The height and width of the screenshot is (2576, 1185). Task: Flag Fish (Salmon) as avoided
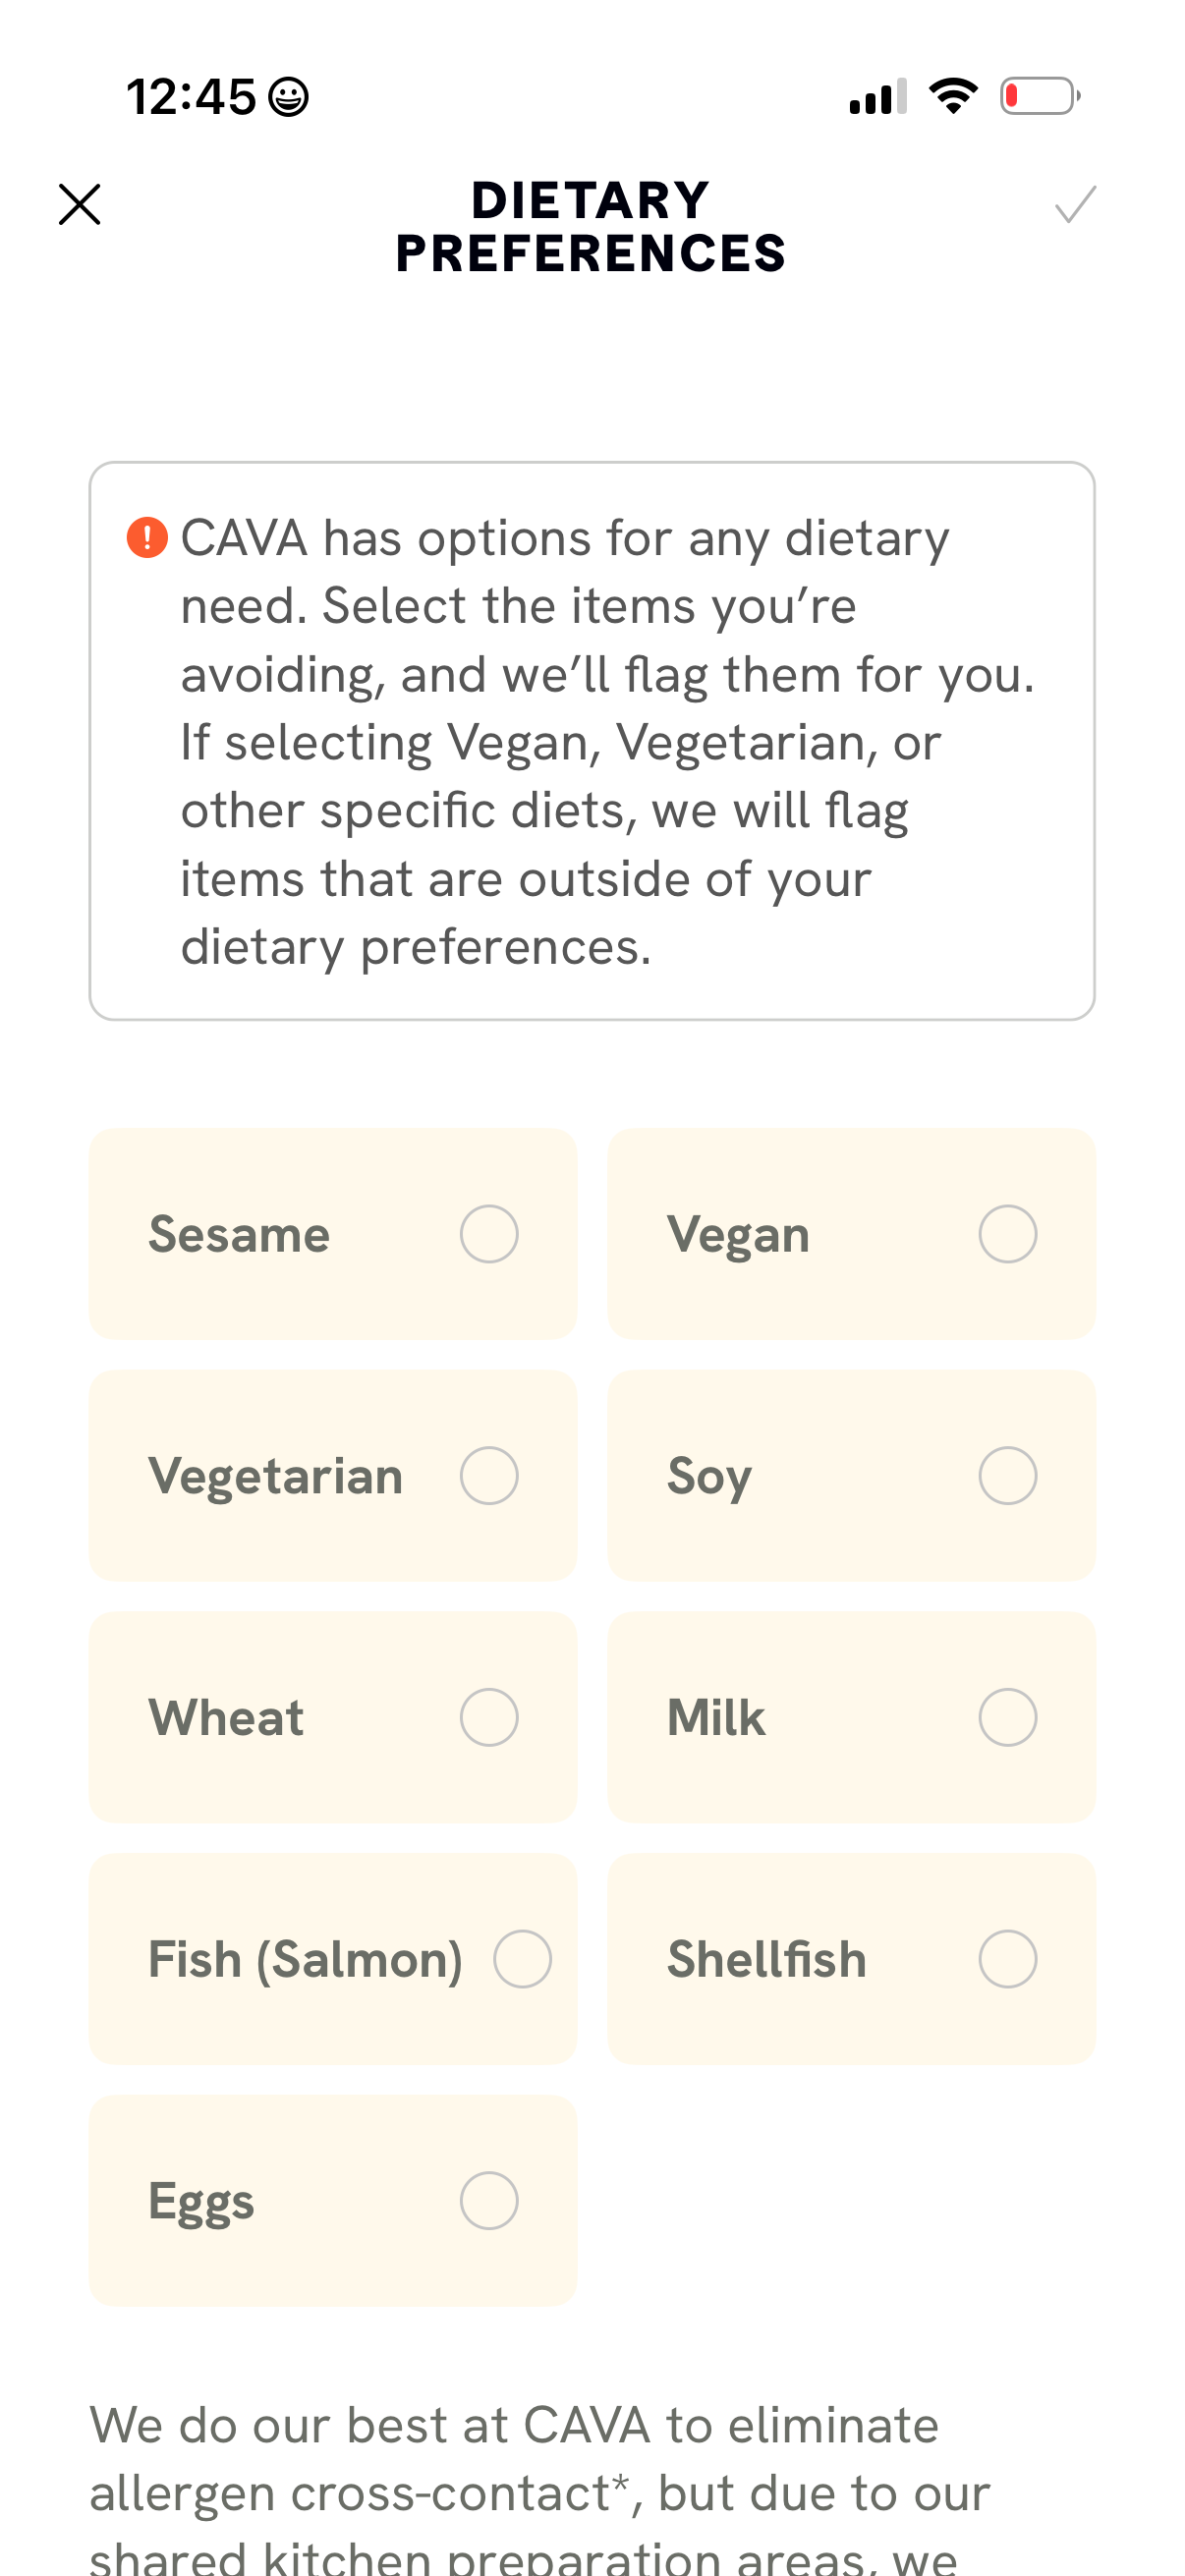point(522,1959)
